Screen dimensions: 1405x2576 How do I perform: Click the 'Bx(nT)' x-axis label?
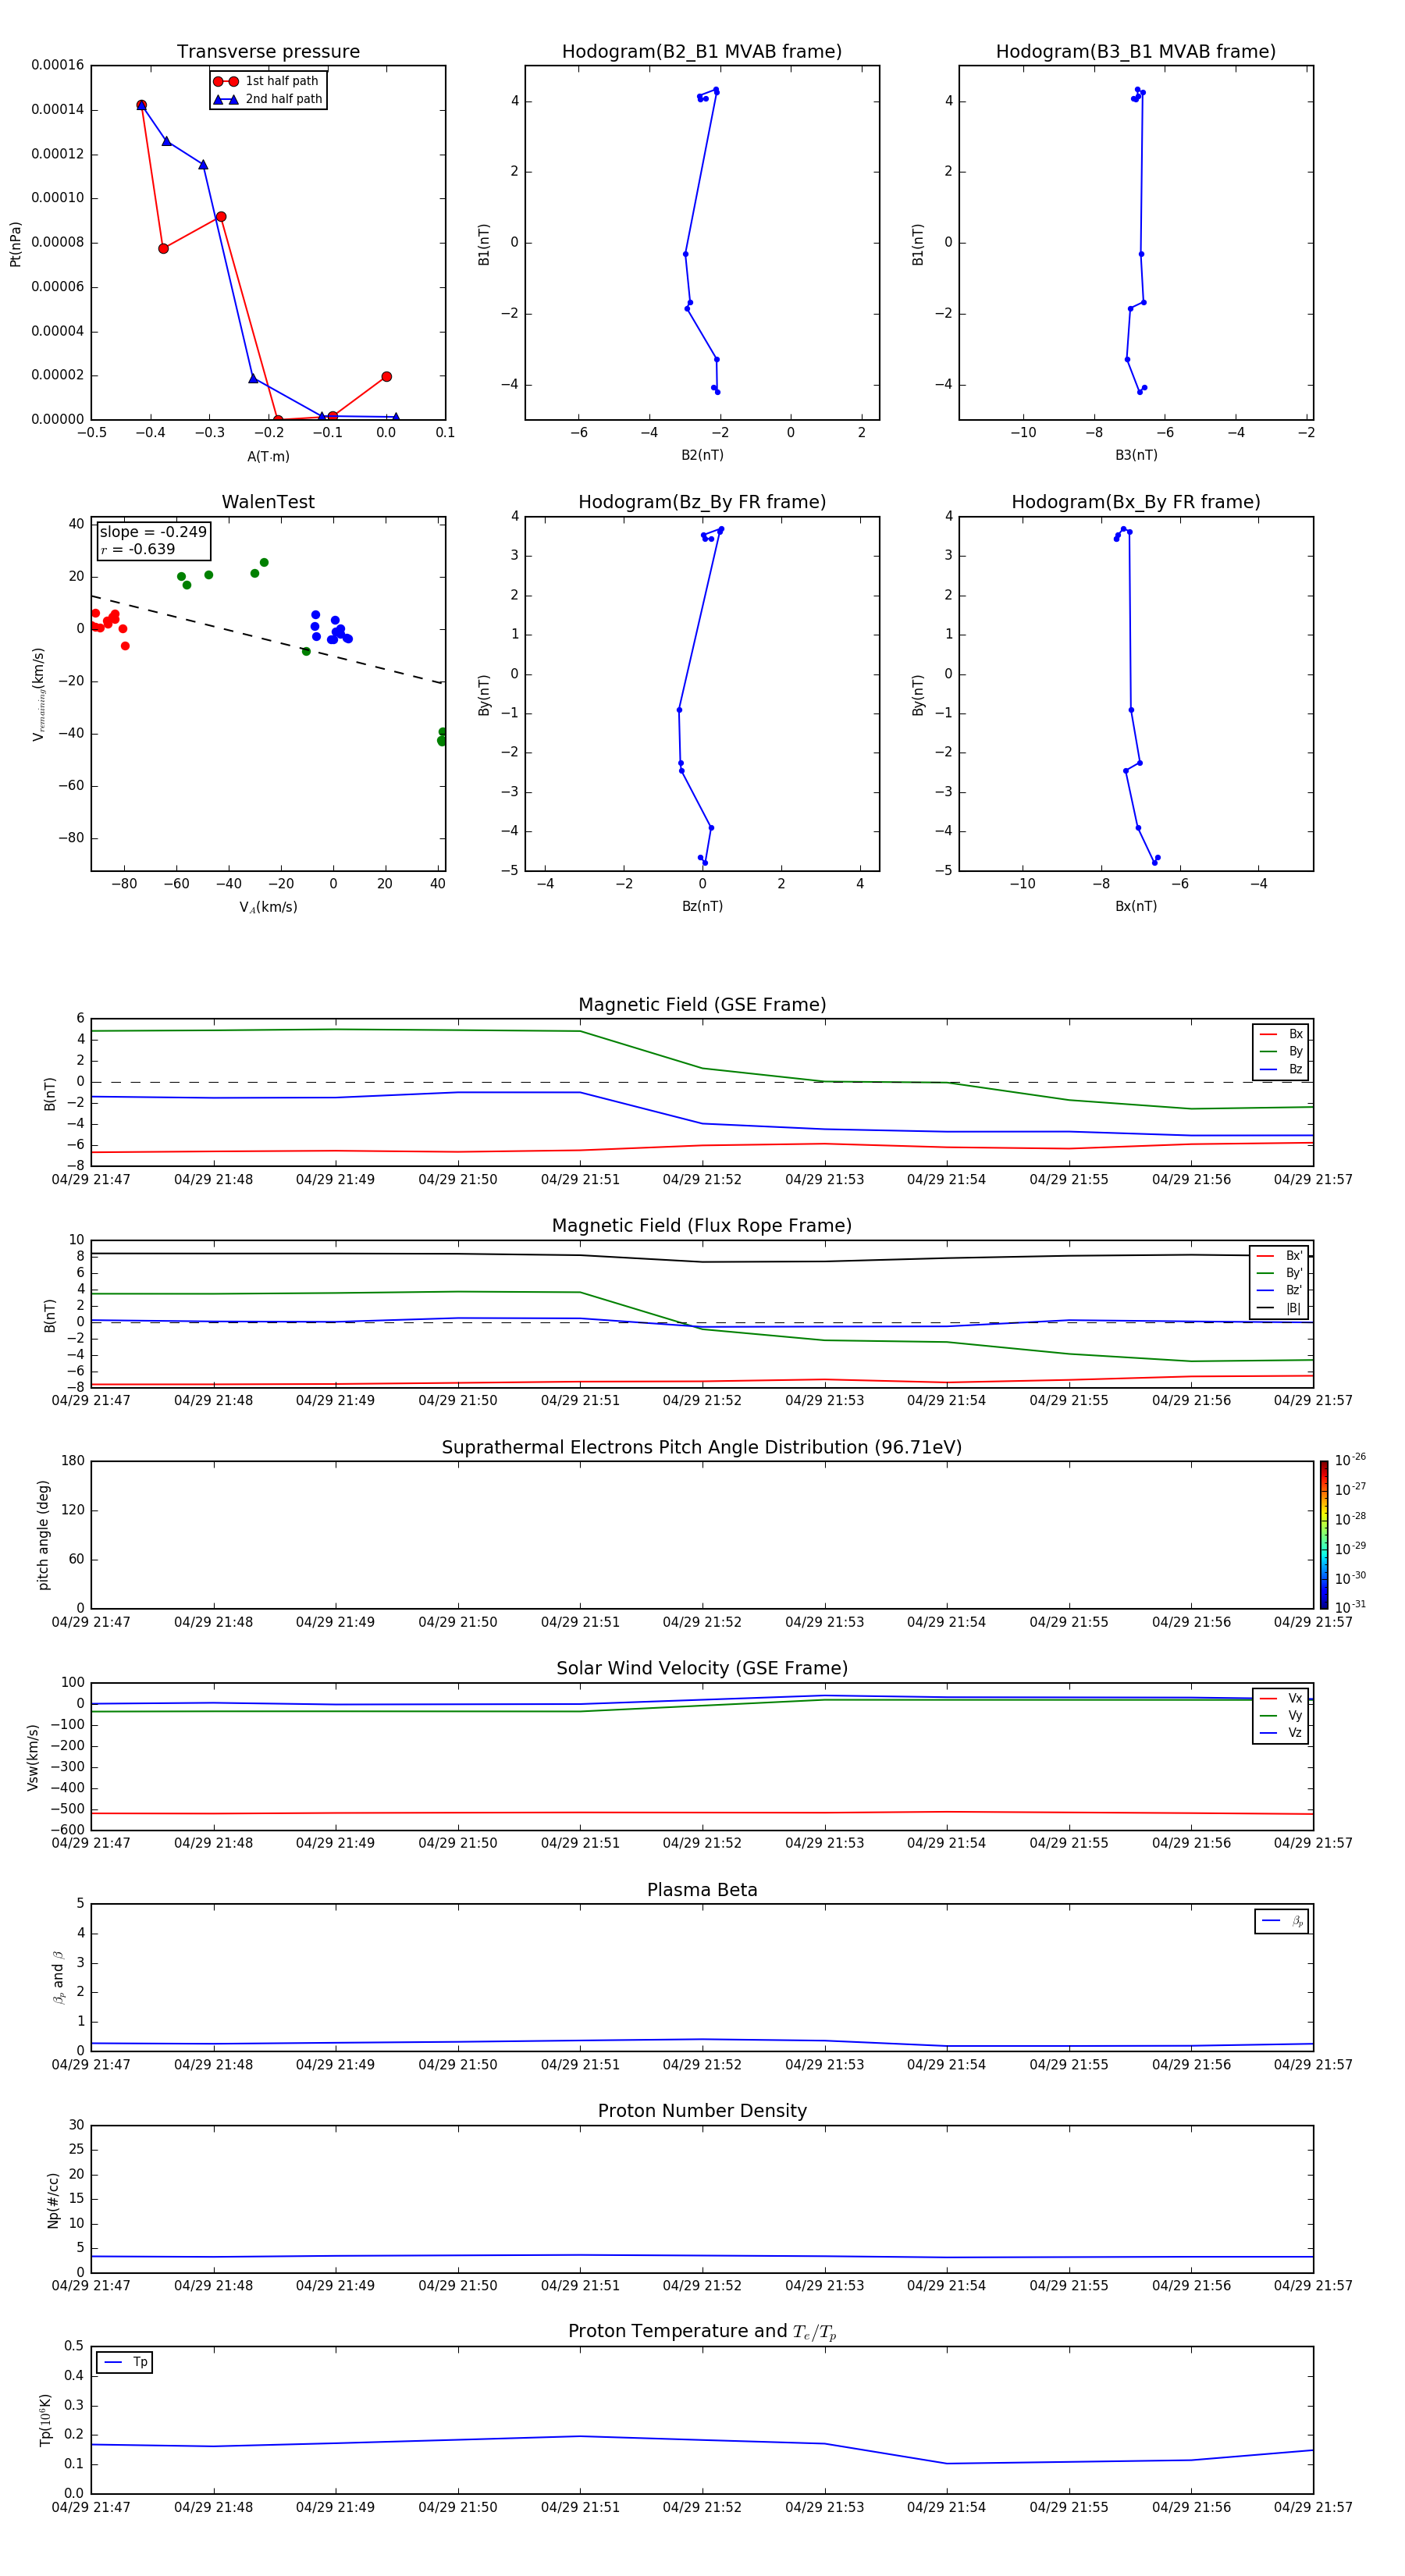tap(1136, 907)
